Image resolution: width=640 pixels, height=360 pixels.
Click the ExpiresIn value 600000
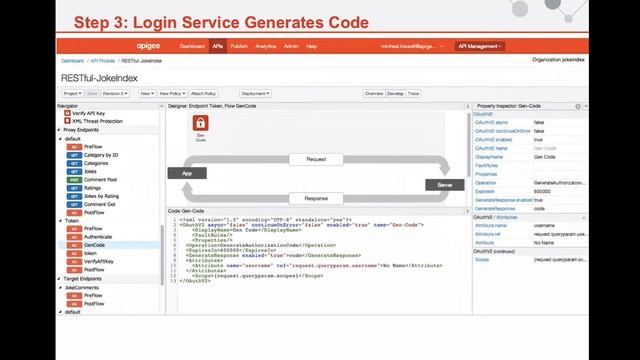point(542,191)
